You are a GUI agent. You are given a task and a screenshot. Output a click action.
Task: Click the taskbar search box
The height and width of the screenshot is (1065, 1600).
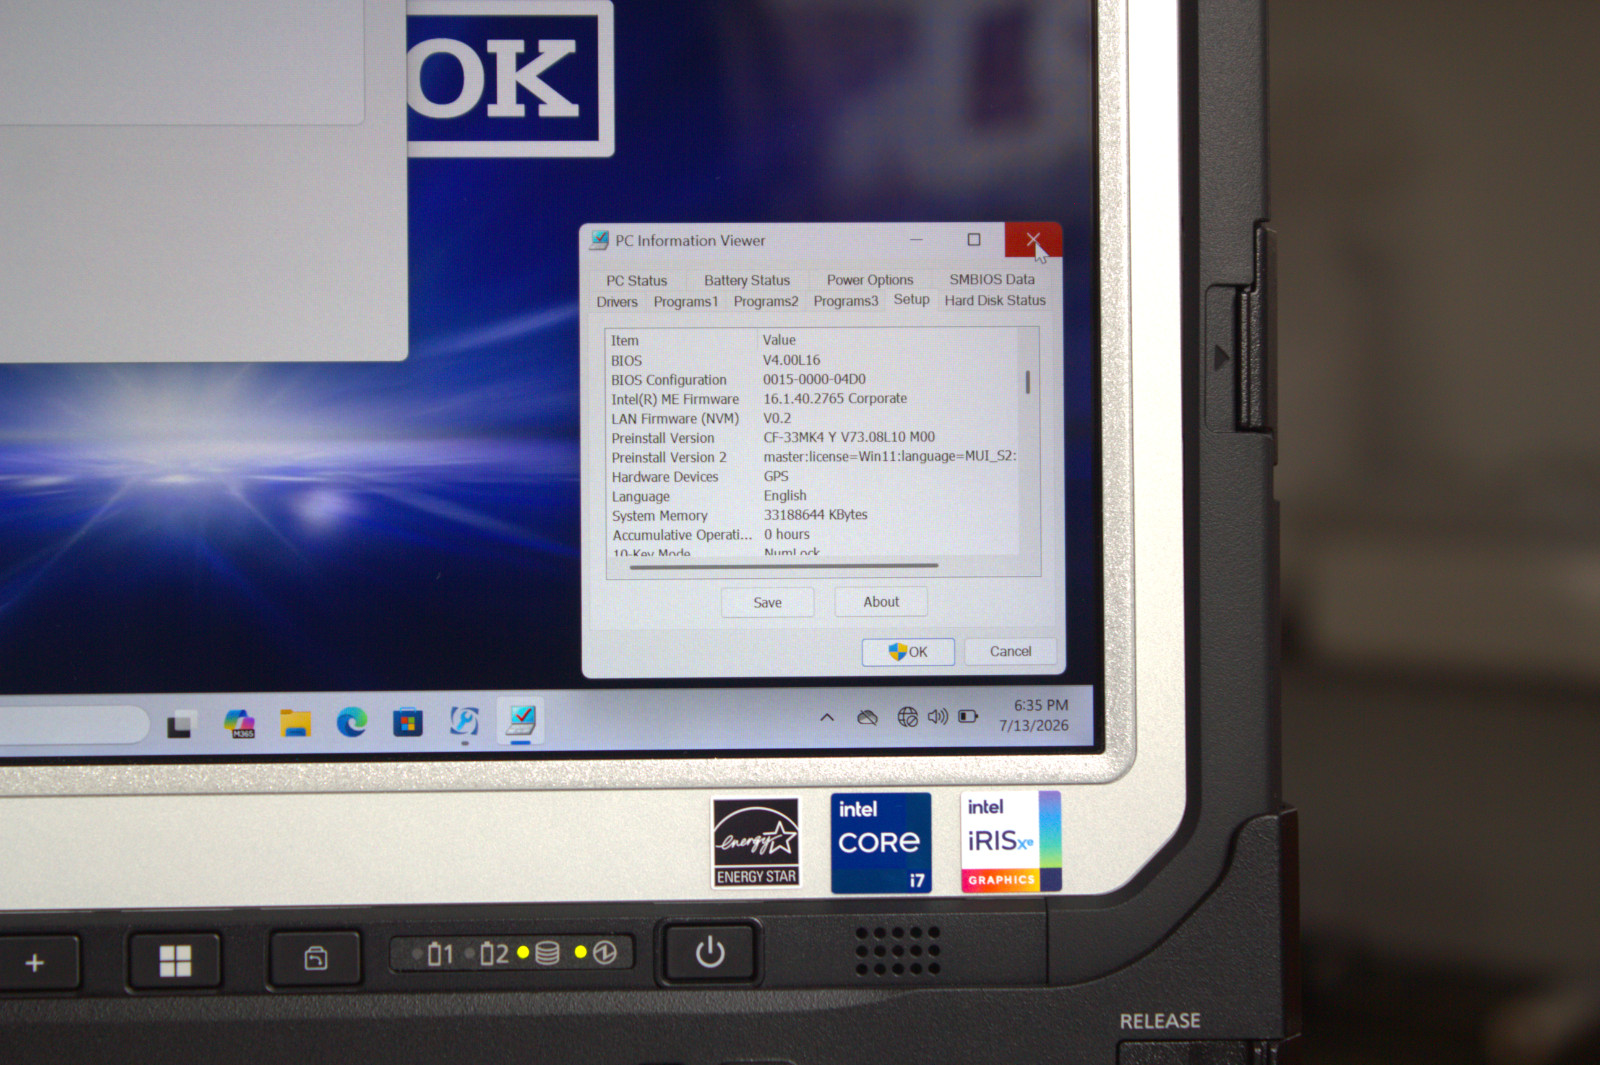point(72,725)
